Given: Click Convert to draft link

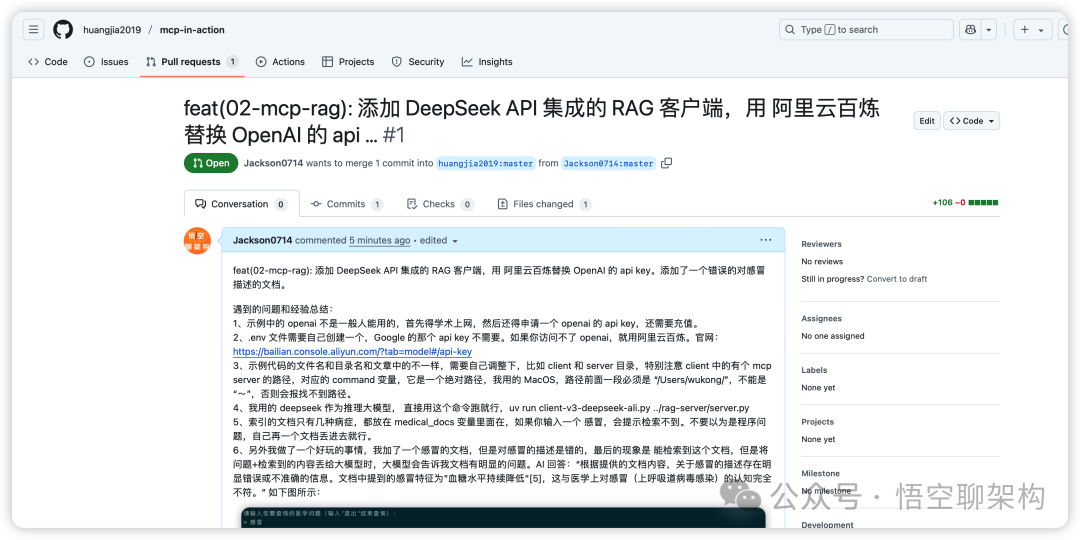Looking at the screenshot, I should click(897, 279).
